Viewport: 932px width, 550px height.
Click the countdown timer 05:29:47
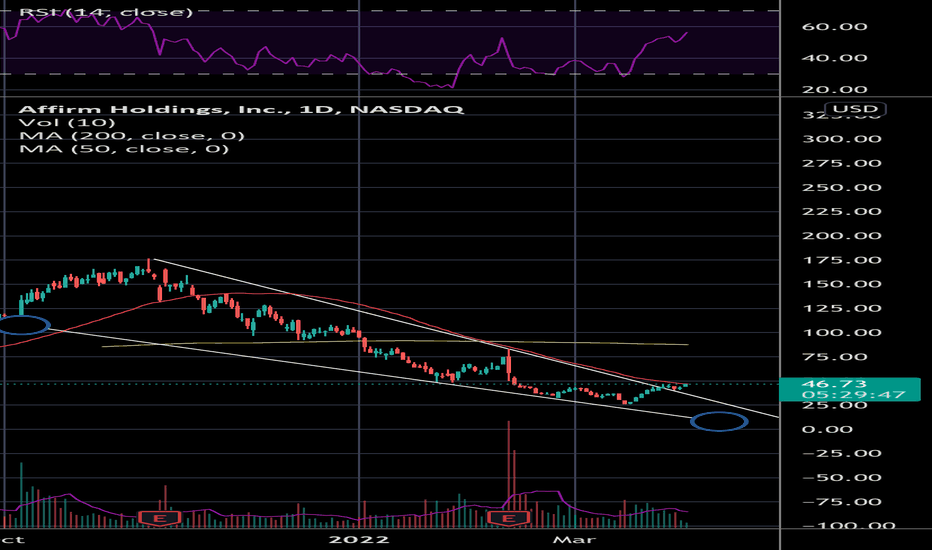[x=853, y=395]
